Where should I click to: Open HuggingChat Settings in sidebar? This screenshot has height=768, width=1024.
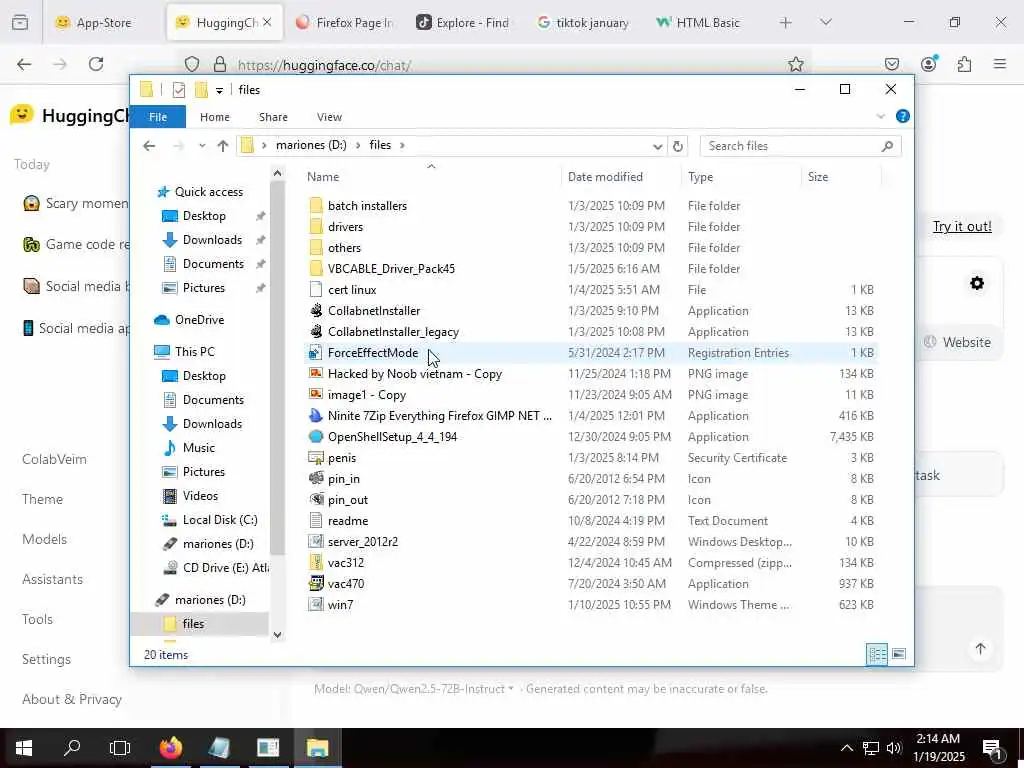tap(46, 659)
